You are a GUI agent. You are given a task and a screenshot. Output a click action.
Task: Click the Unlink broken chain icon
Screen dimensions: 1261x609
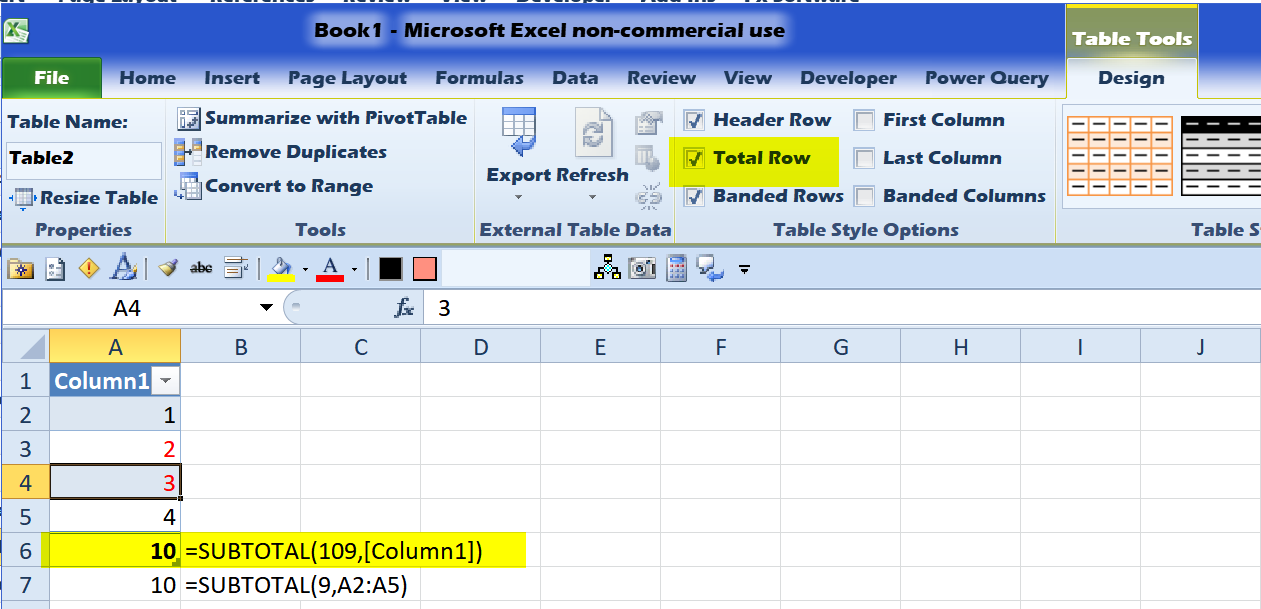[649, 196]
